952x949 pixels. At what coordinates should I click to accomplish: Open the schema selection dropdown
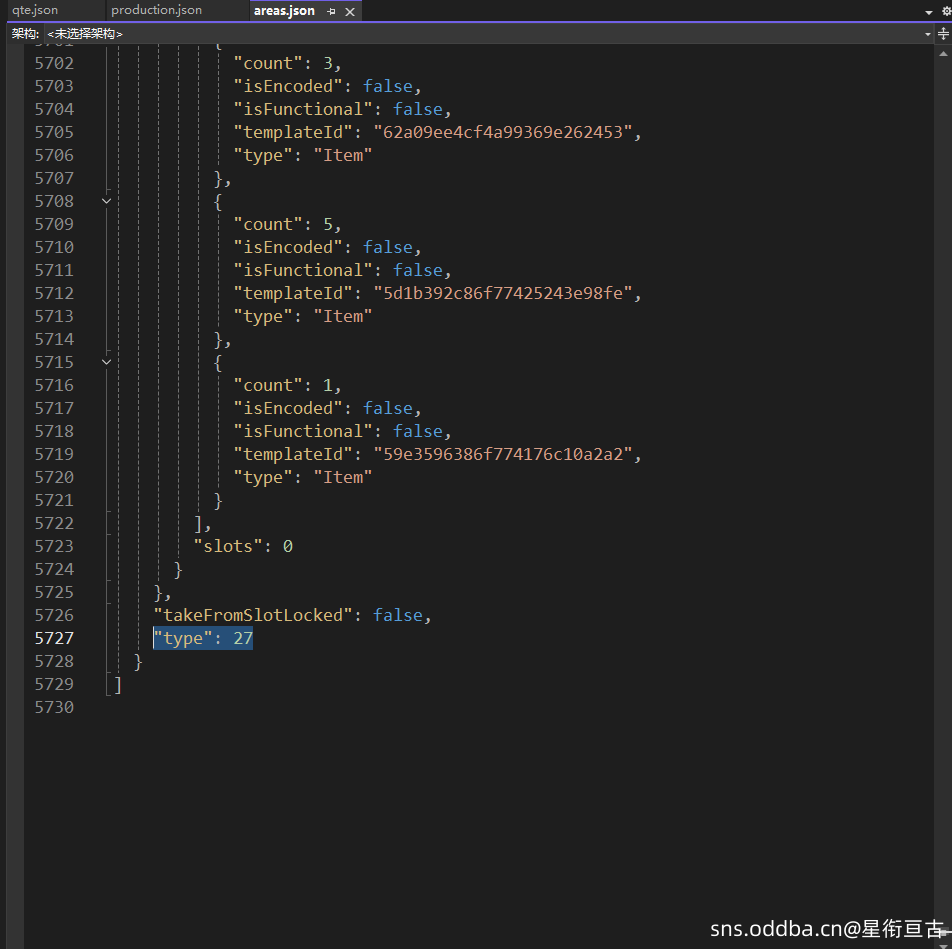(x=928, y=34)
